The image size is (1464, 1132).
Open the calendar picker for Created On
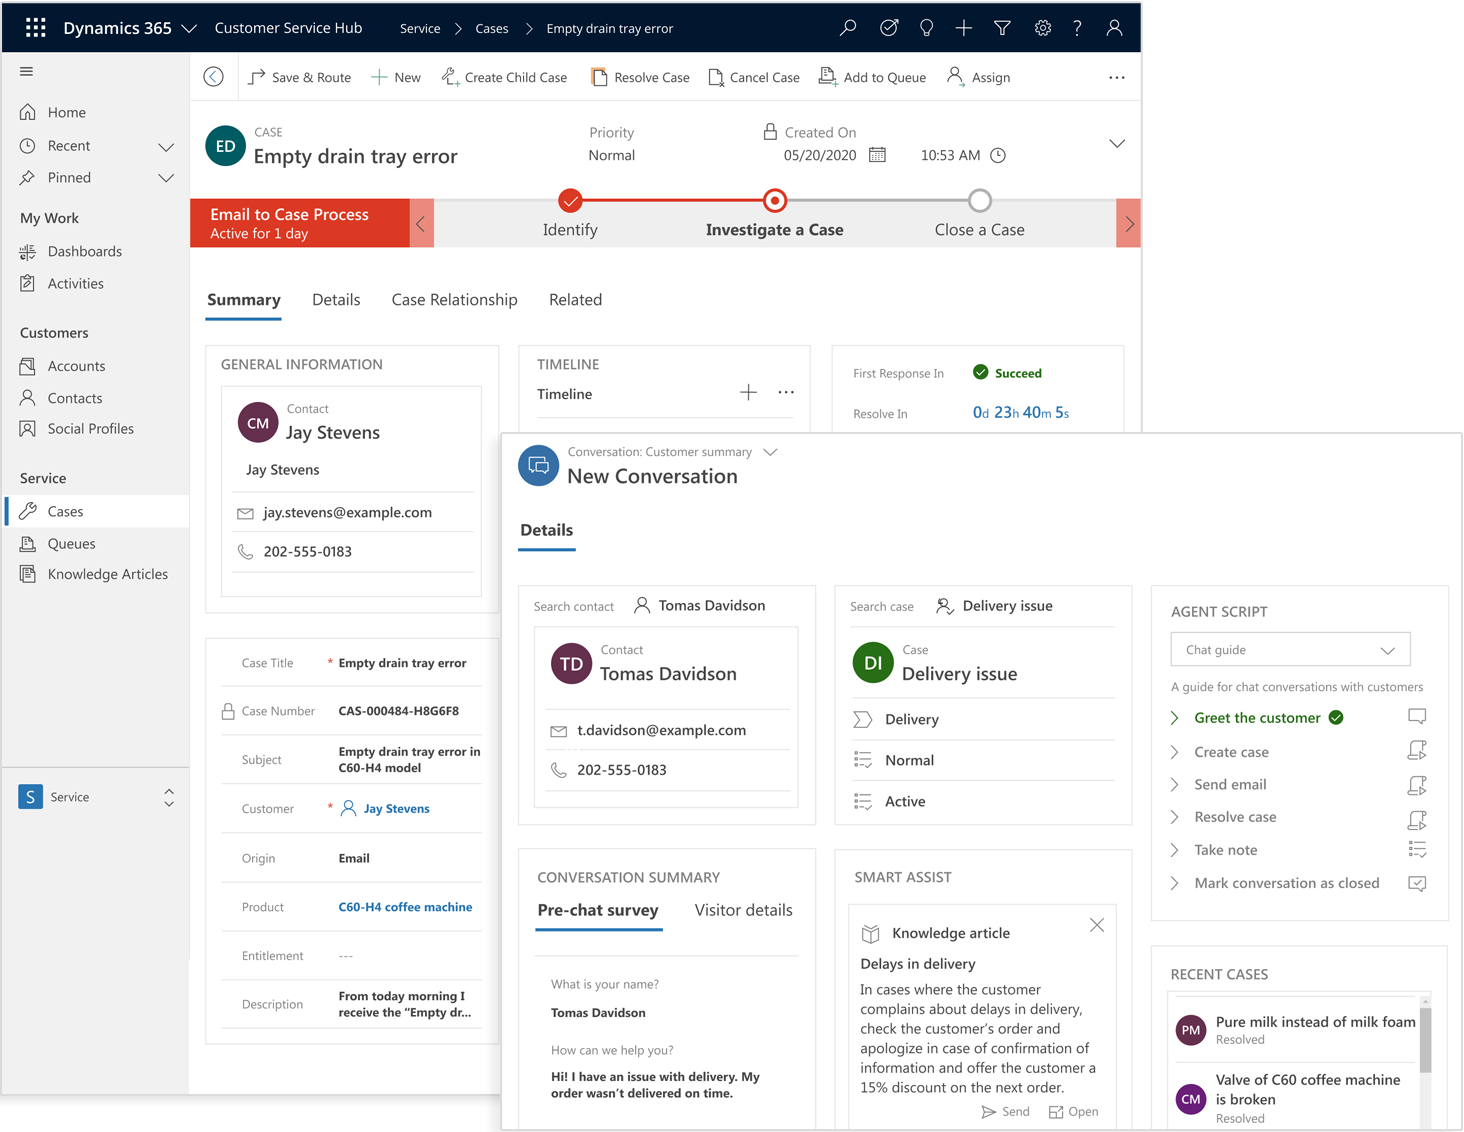coord(877,155)
